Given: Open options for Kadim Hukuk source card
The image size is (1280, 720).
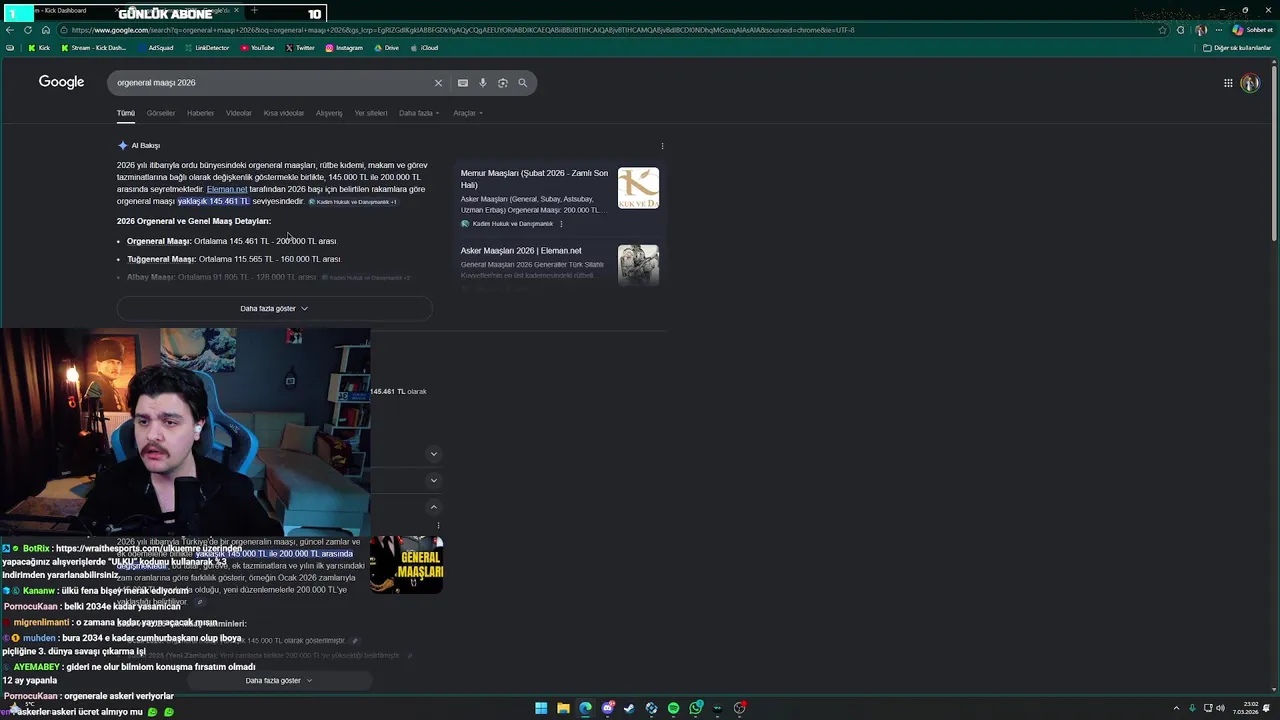Looking at the screenshot, I should point(561,224).
